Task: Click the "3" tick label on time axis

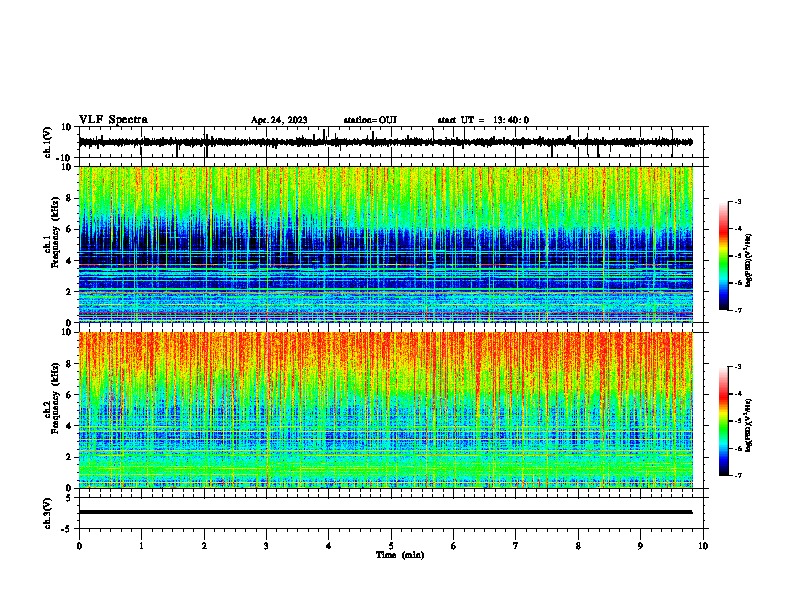Action: click(x=266, y=546)
